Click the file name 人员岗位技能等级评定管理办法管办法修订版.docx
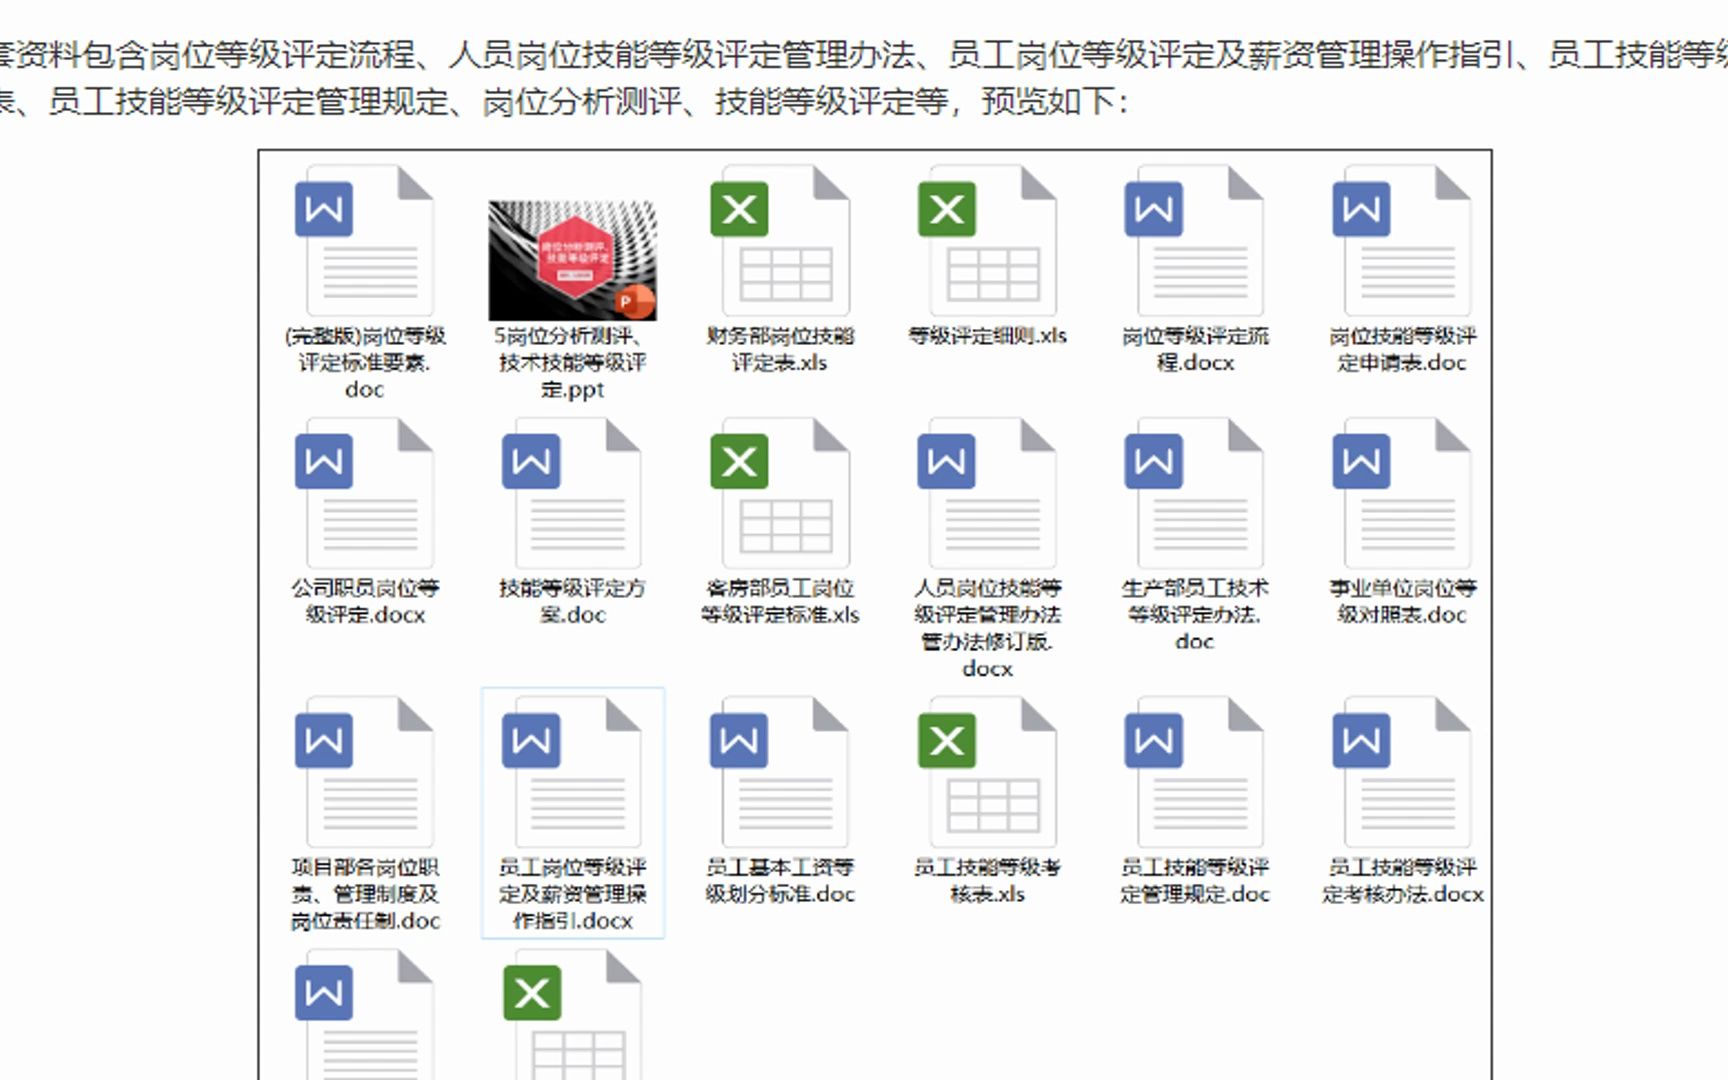1728x1080 pixels. pyautogui.click(x=987, y=628)
